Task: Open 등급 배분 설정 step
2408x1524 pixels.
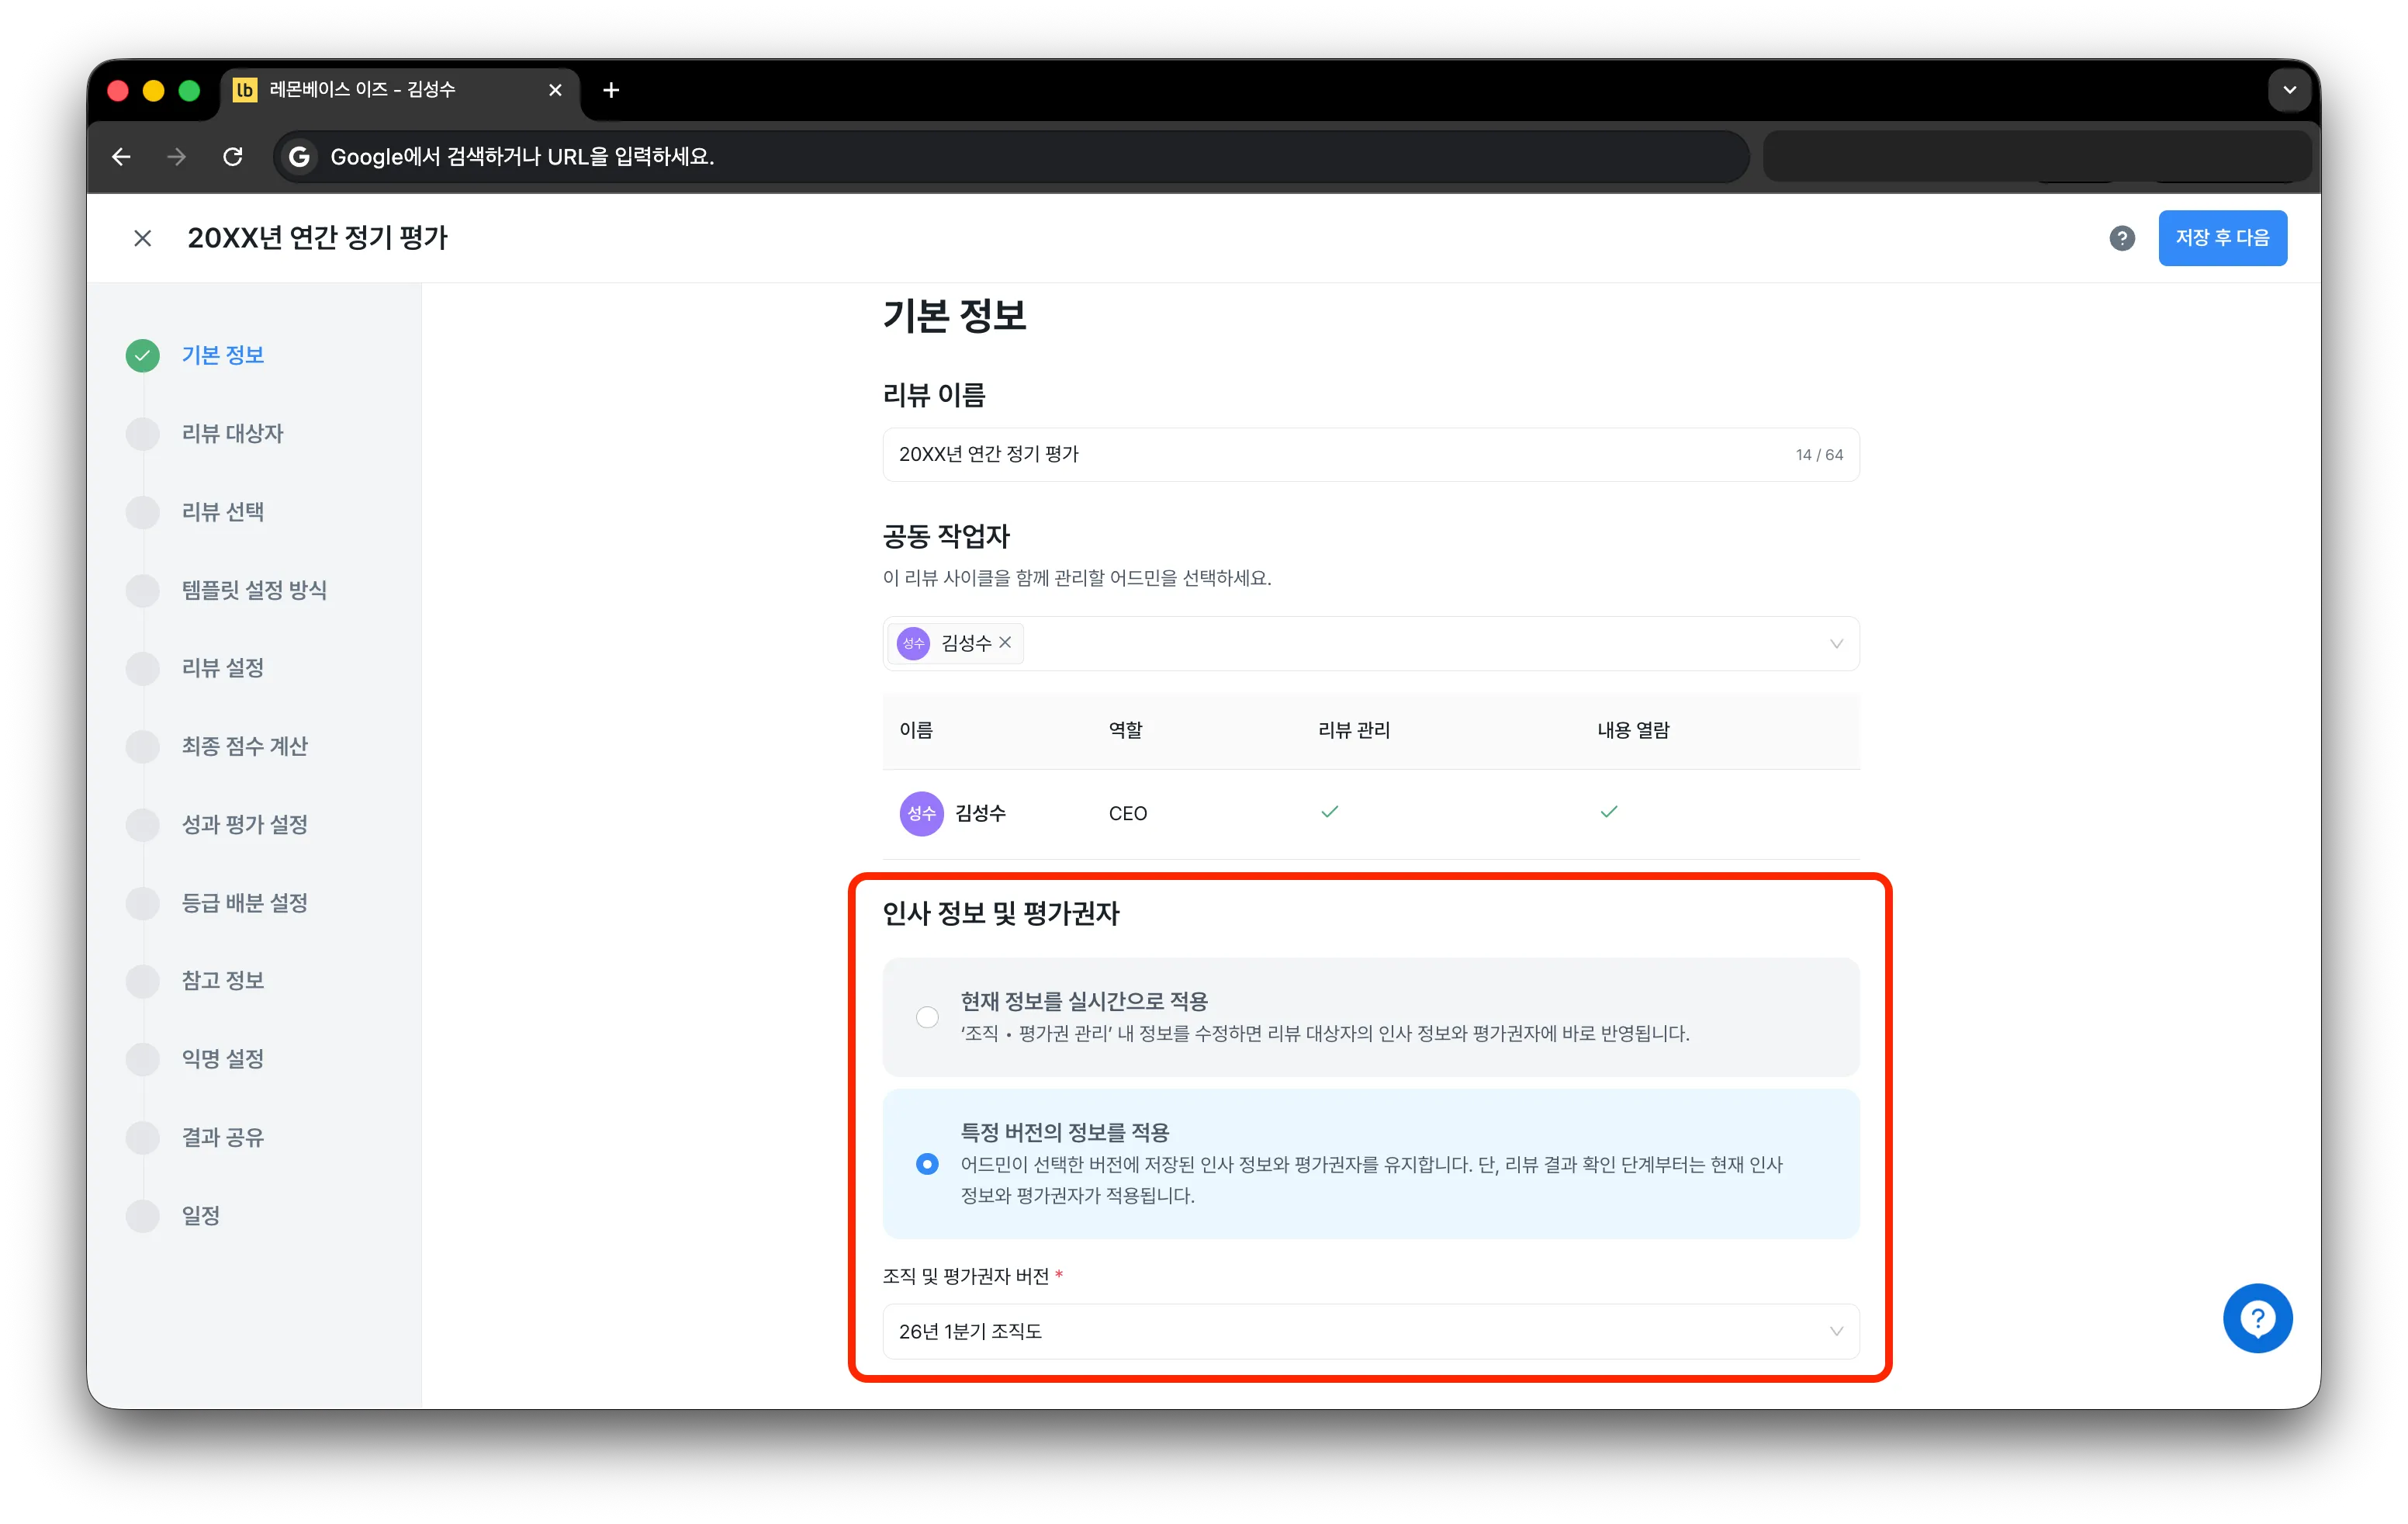Action: coord(244,903)
